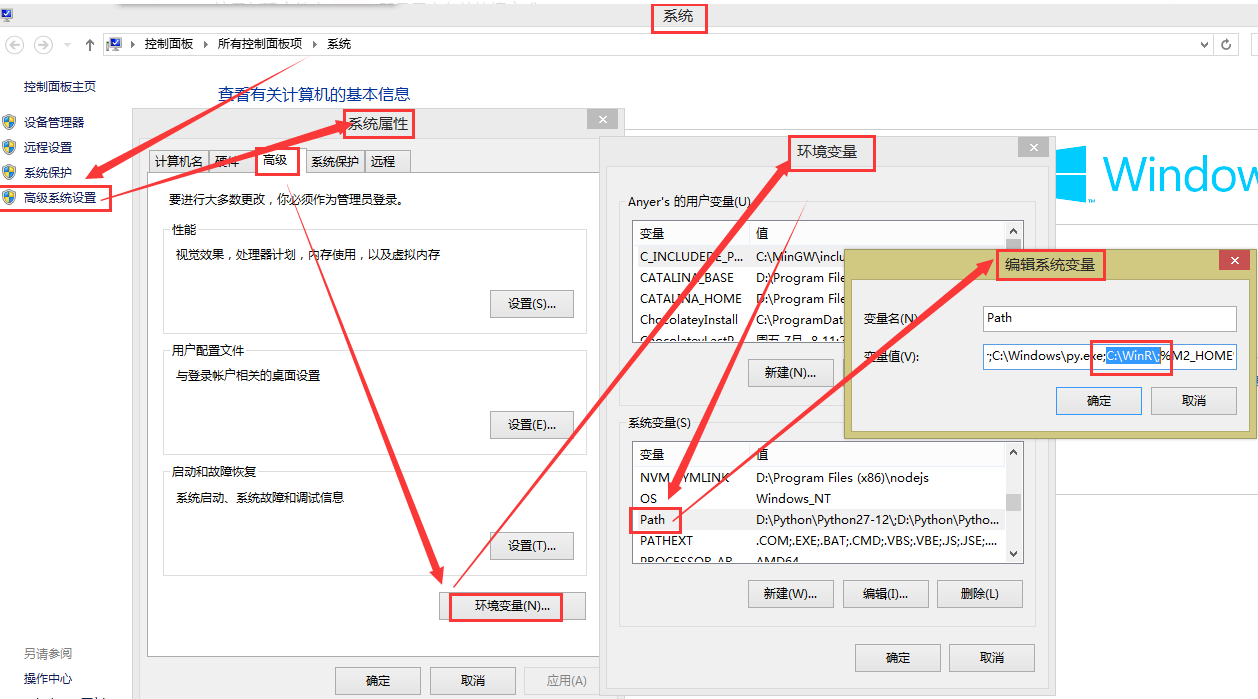Click the forward navigation arrow

pyautogui.click(x=43, y=45)
